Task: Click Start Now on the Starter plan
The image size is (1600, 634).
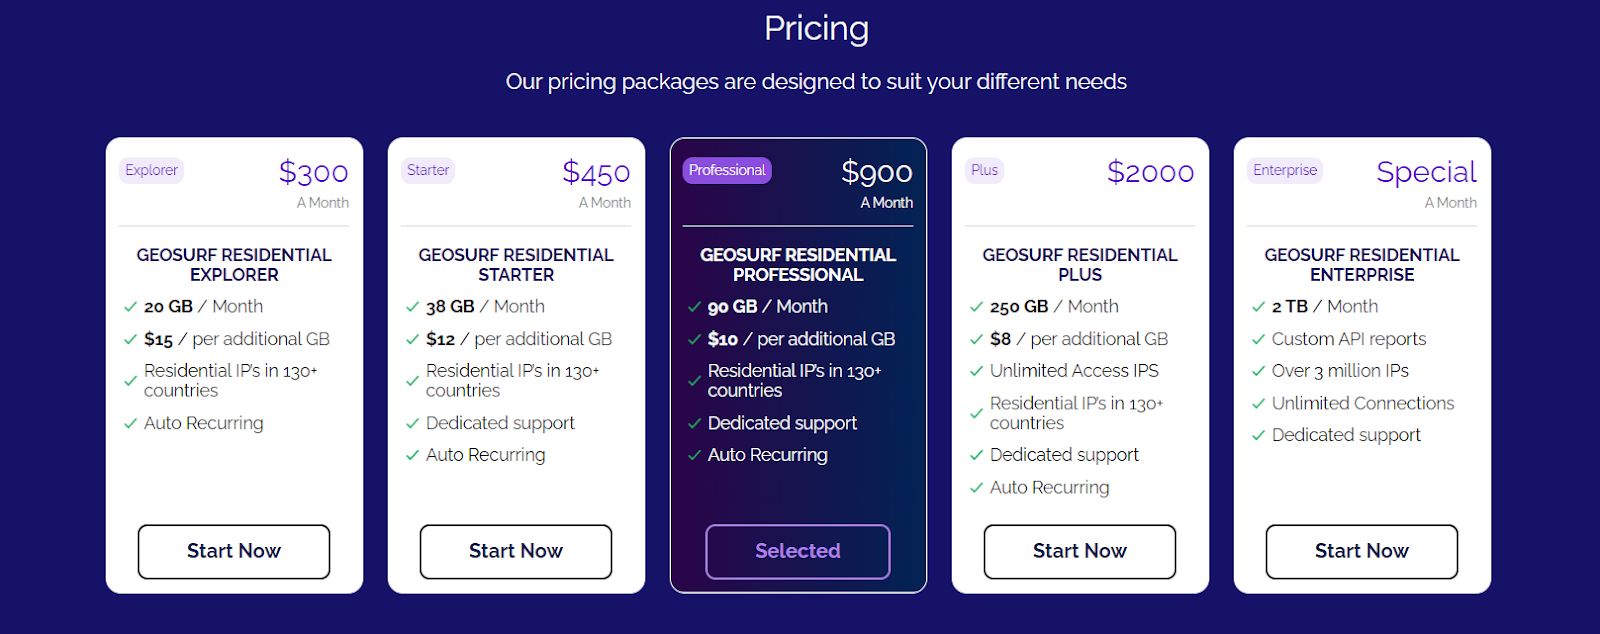Action: coord(516,551)
